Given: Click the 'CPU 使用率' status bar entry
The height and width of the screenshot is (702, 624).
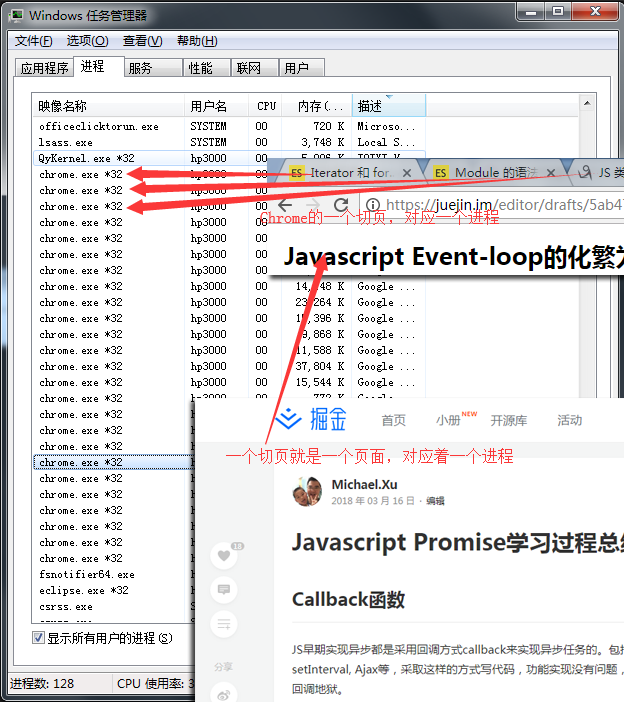Looking at the screenshot, I should [155, 684].
